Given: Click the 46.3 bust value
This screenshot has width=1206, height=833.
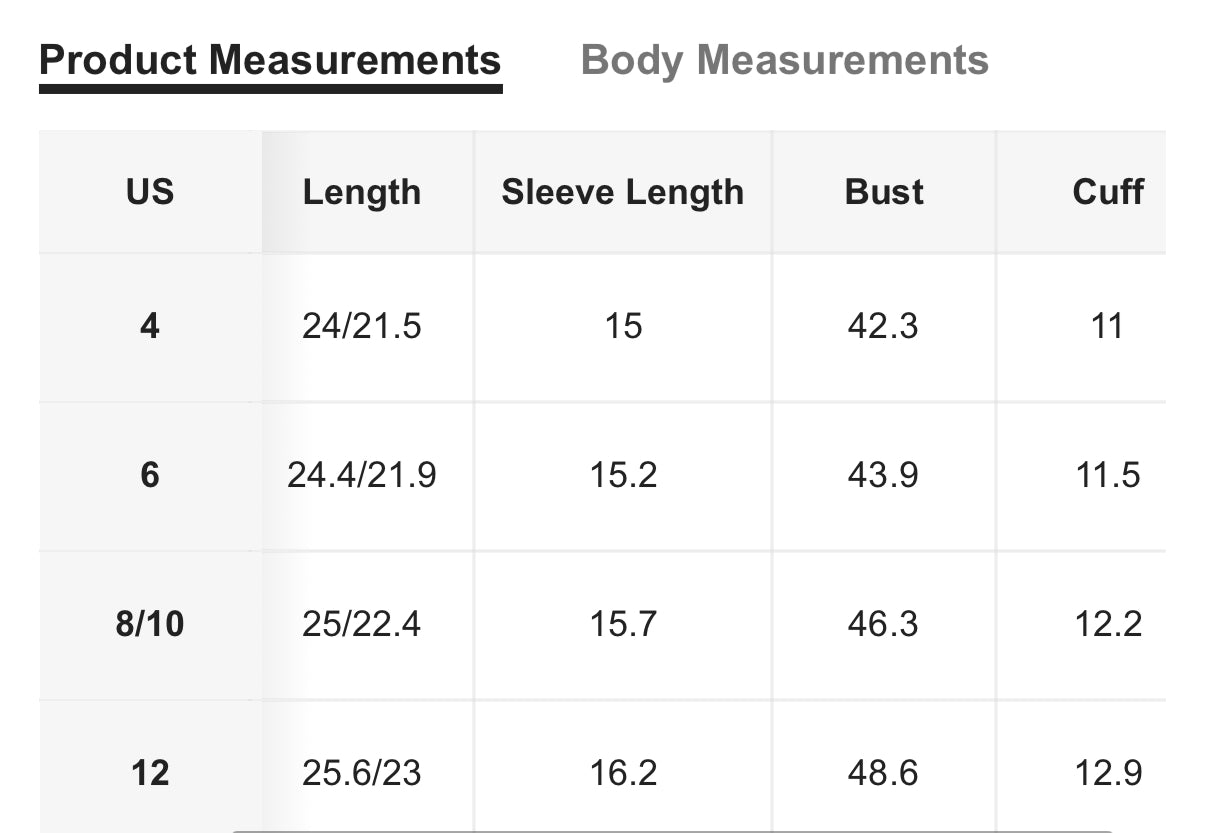Looking at the screenshot, I should pos(883,624).
